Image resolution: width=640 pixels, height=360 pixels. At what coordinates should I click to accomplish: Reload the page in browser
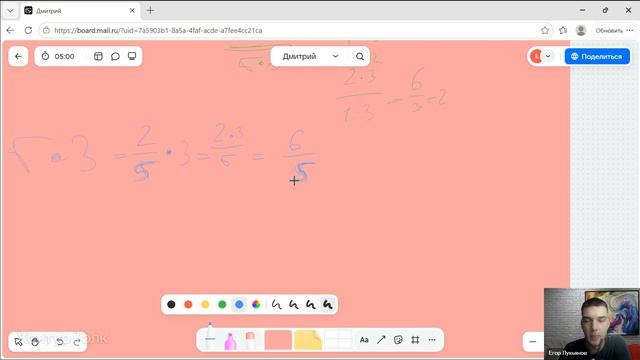(28, 30)
